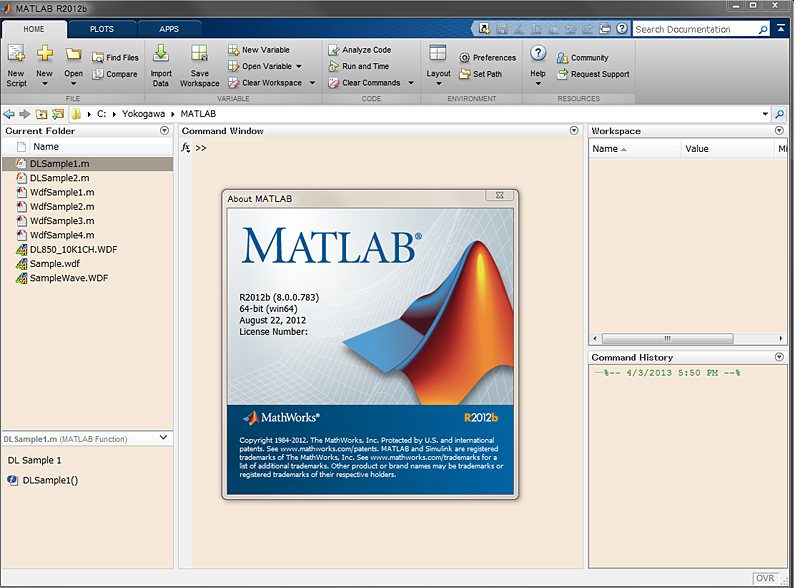Click the MATLAB folder in the path
Viewport: 794px width, 588px height.
point(198,114)
